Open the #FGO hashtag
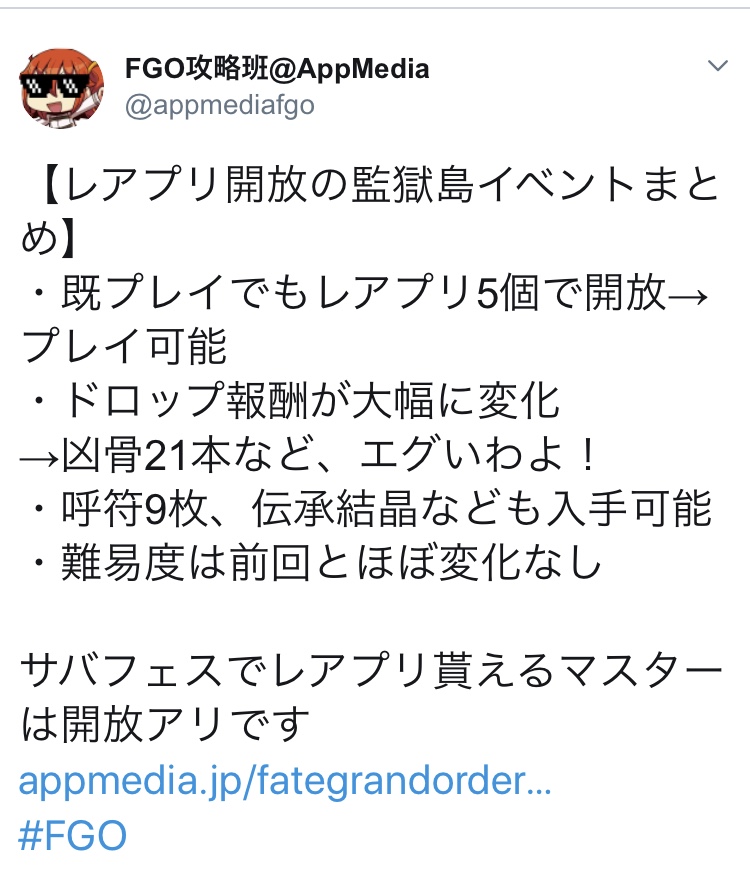This screenshot has height=893, width=750. coord(72,836)
